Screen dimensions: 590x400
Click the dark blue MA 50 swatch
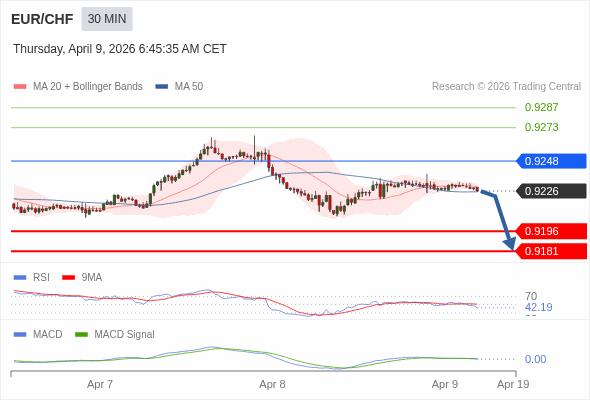pos(161,87)
